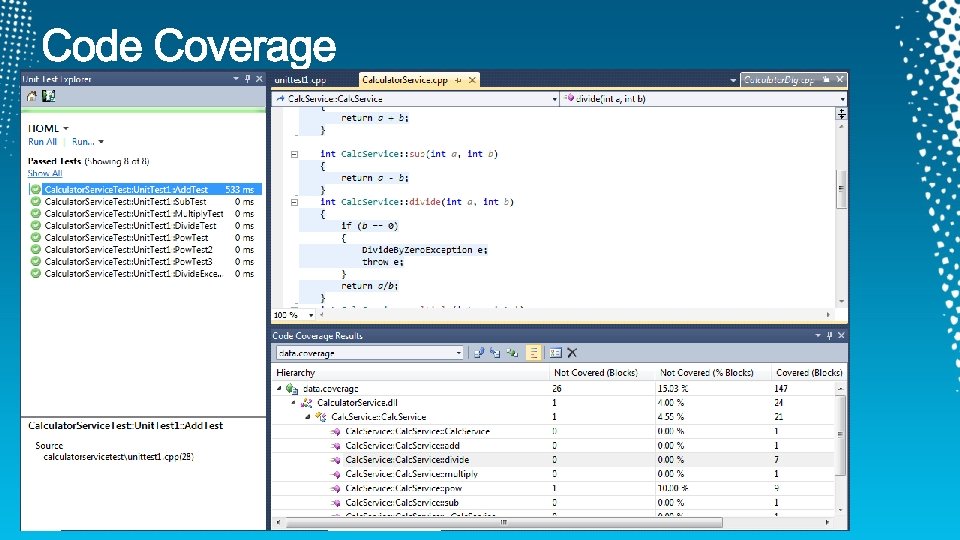The width and height of the screenshot is (960, 540).
Task: Collapse the CalcService::sub code block
Action: (294, 154)
